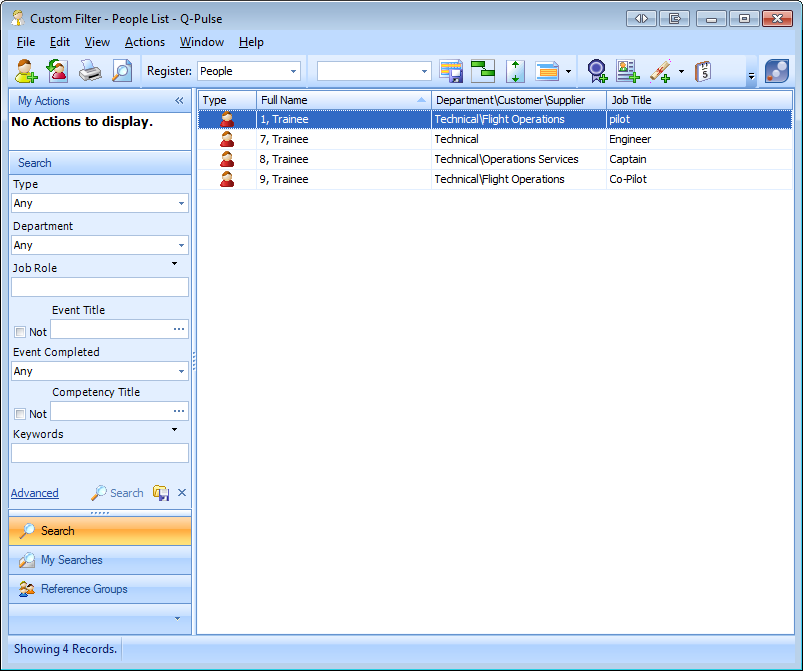Browse Competency Title with ellipsis button

[179, 411]
